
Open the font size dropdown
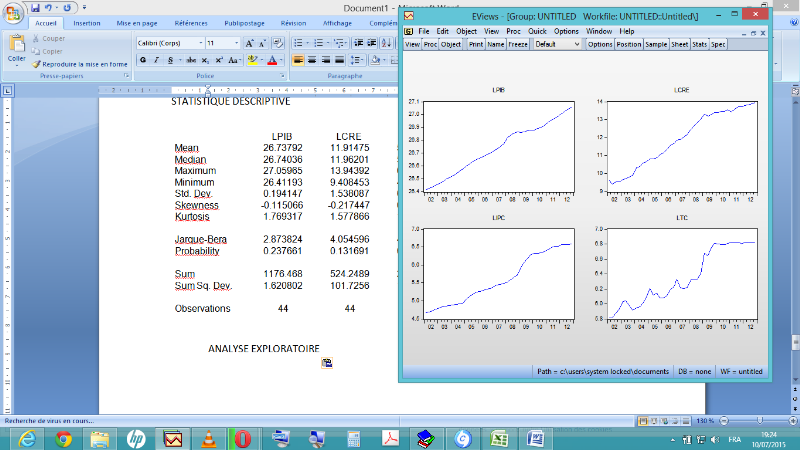[235, 43]
